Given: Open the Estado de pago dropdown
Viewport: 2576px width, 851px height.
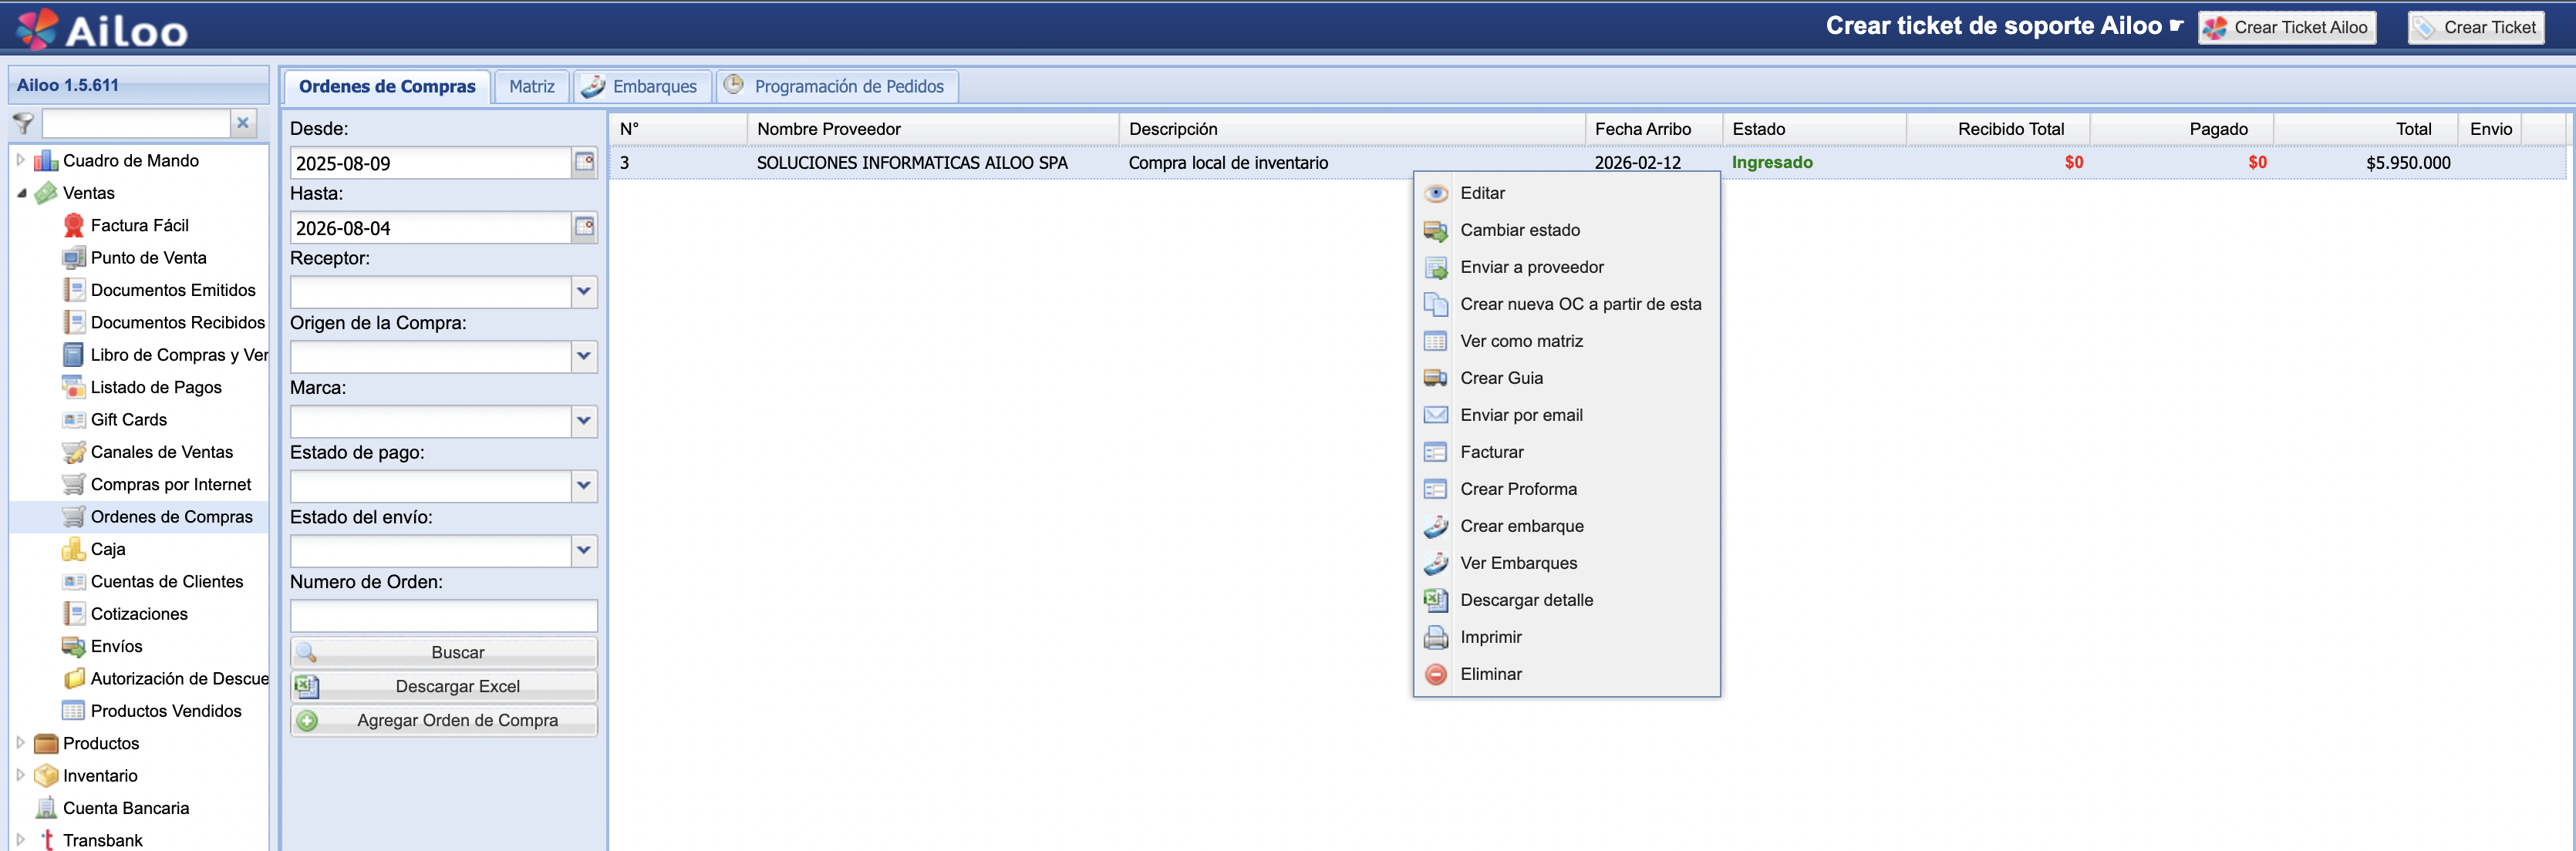Looking at the screenshot, I should click(584, 486).
